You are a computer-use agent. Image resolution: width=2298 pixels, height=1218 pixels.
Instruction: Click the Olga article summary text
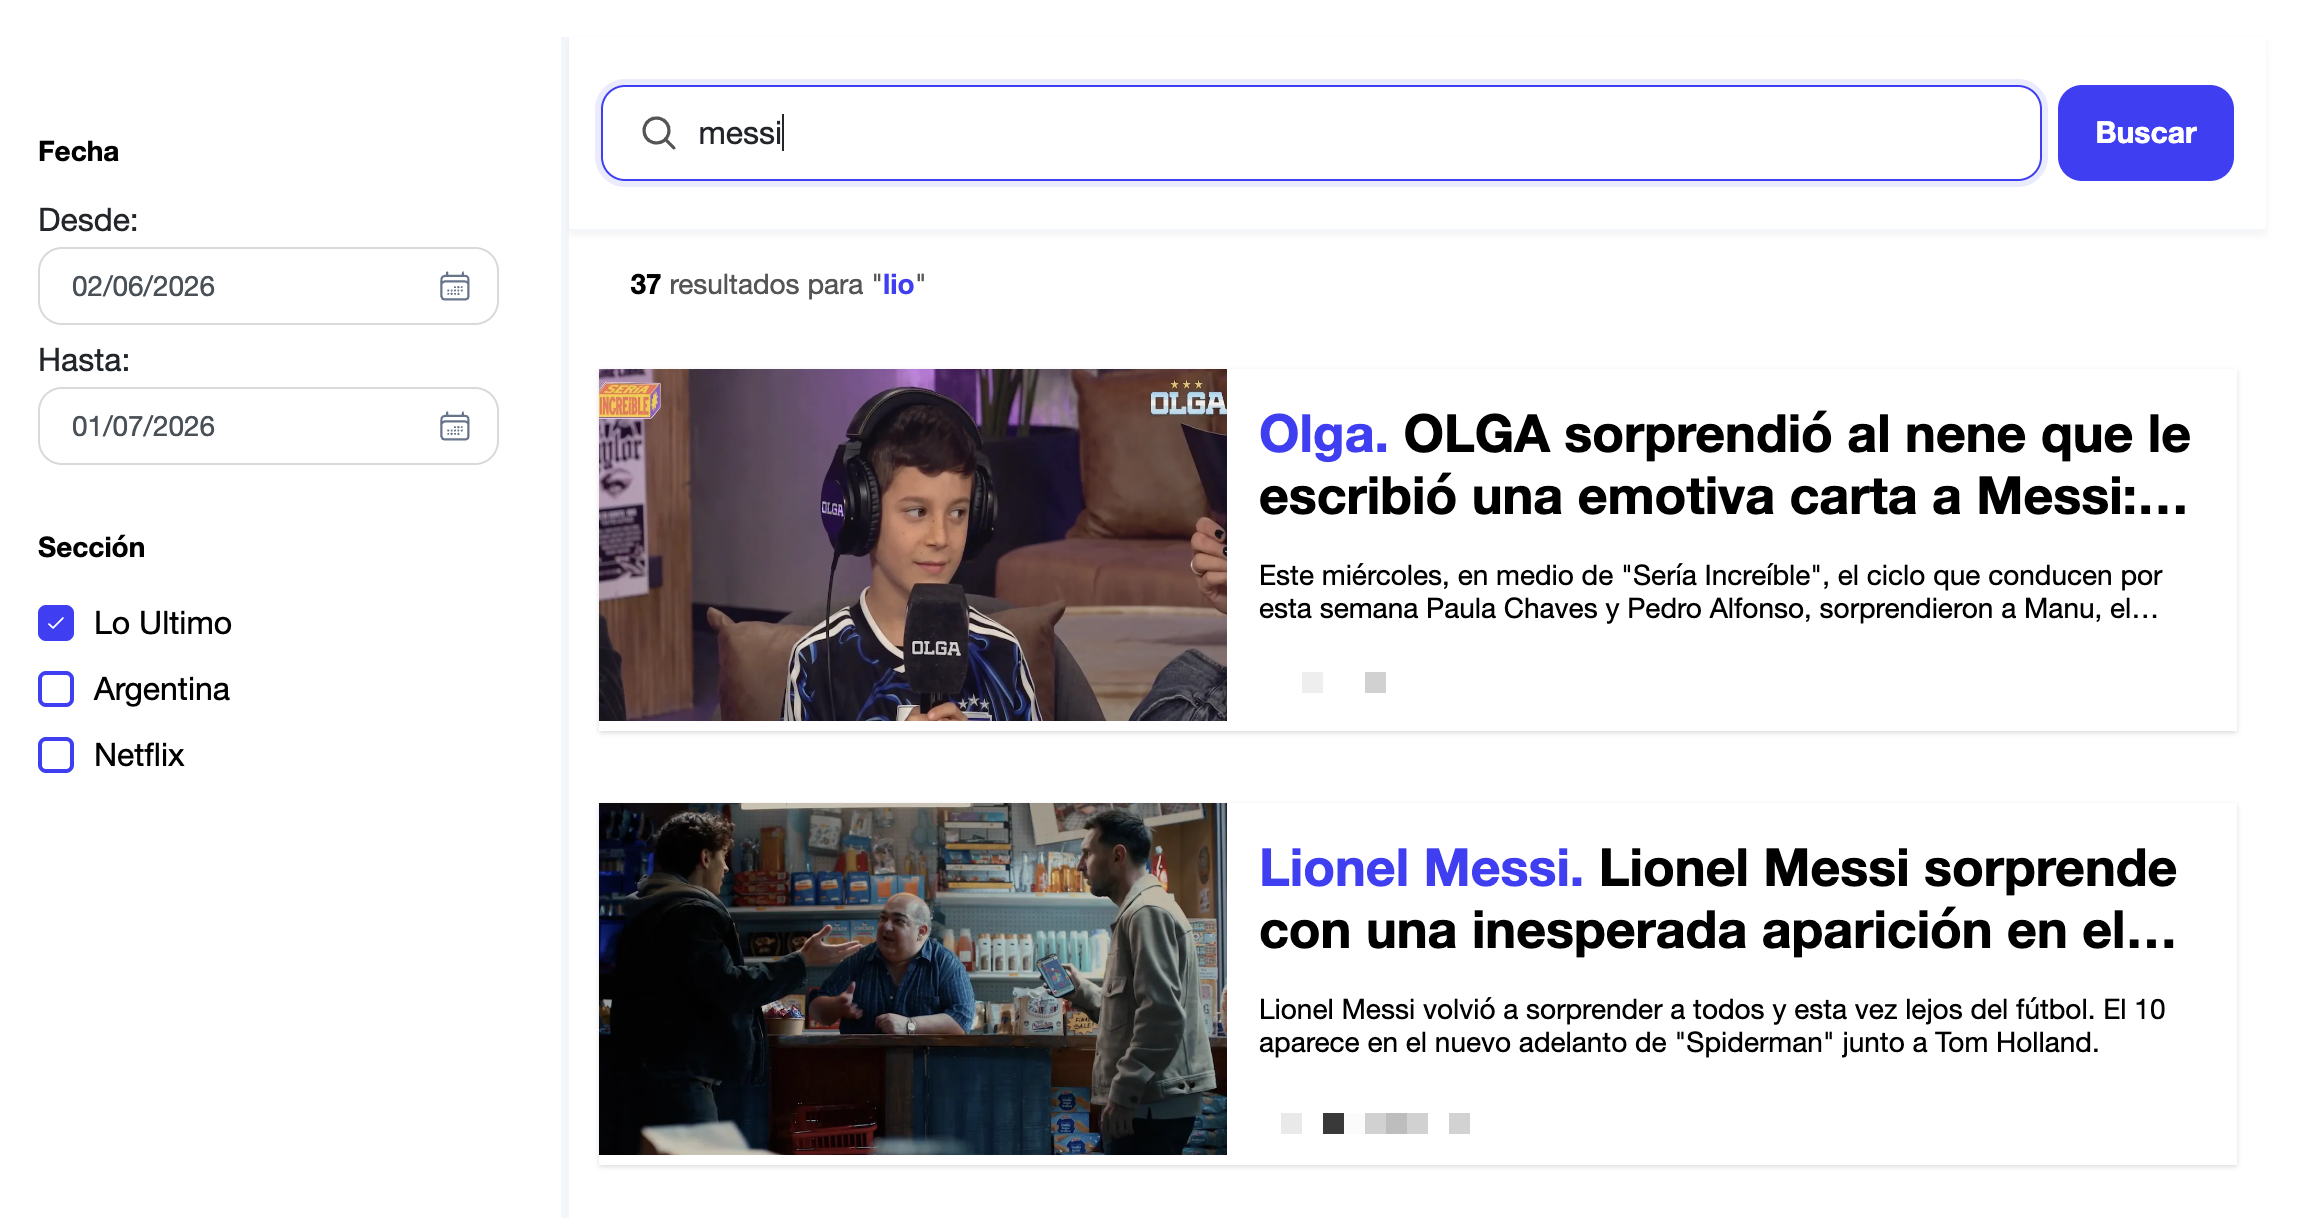[x=1710, y=592]
